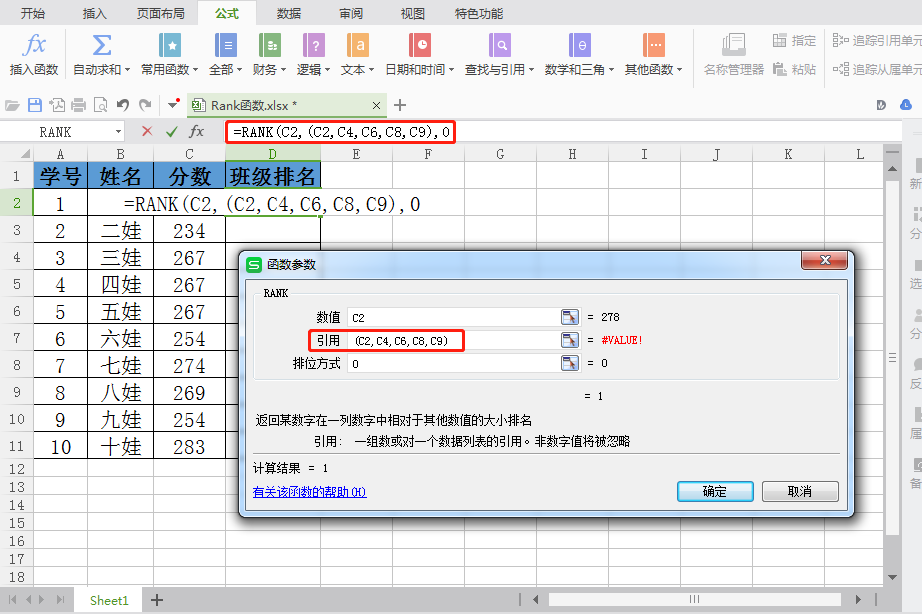Image resolution: width=922 pixels, height=614 pixels.
Task: Open the 有关该函数的帮助 help link
Action: click(x=309, y=492)
